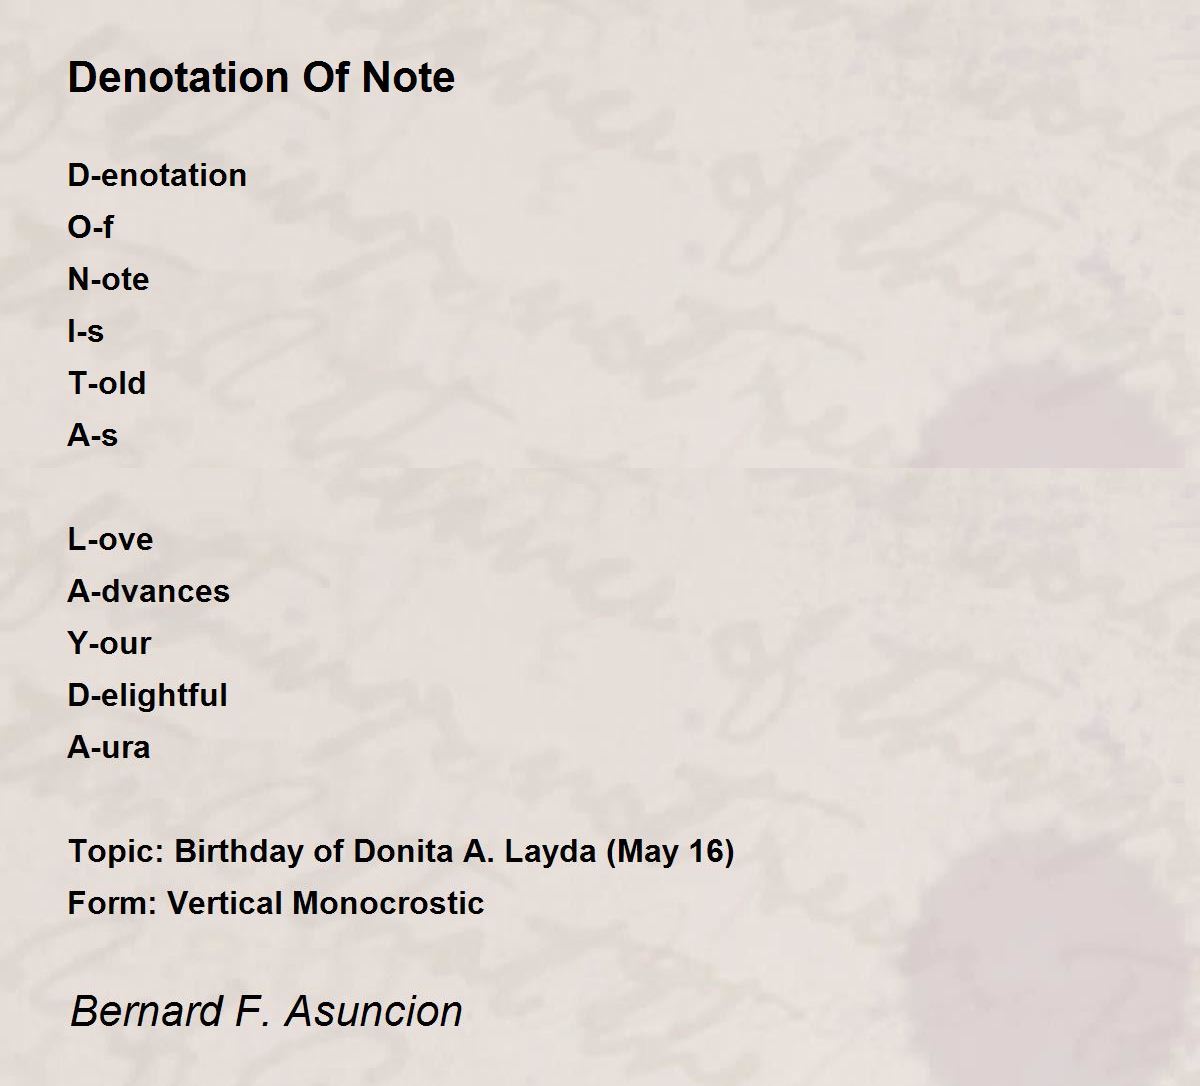This screenshot has height=1086, width=1200.
Task: Click the word A-dvances
Action: [x=149, y=591]
